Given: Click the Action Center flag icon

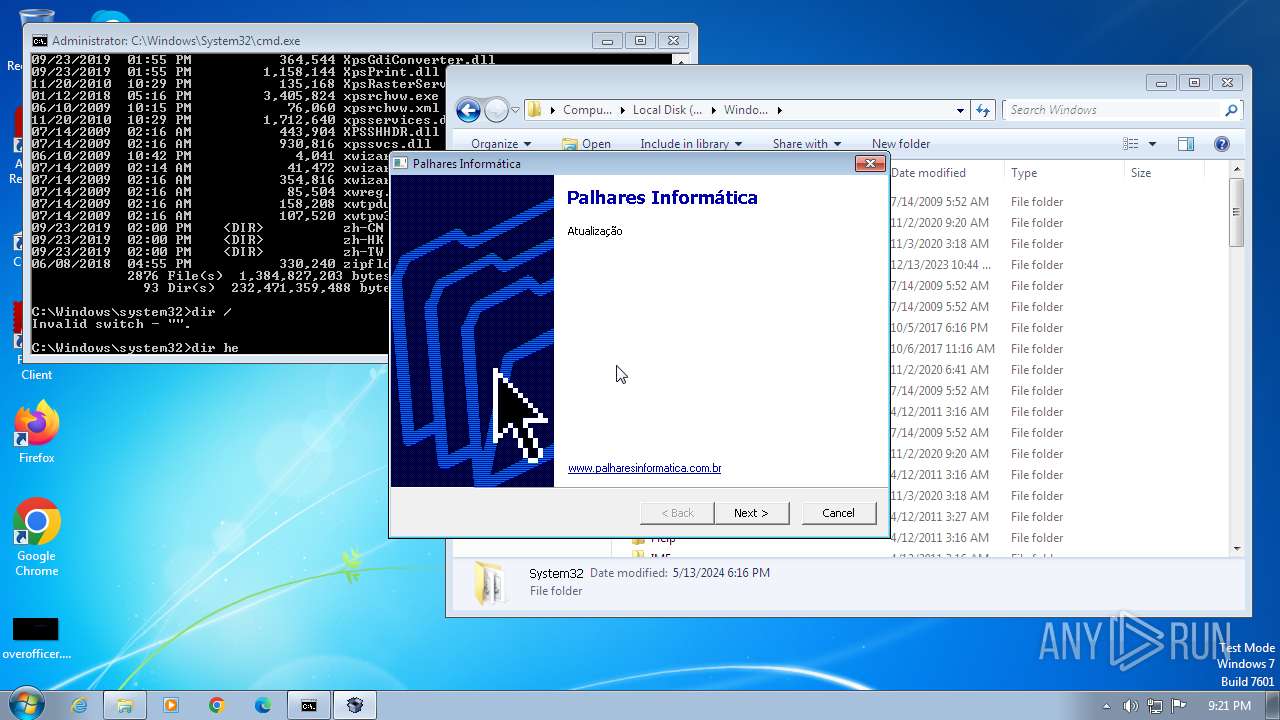Looking at the screenshot, I should [x=1178, y=706].
